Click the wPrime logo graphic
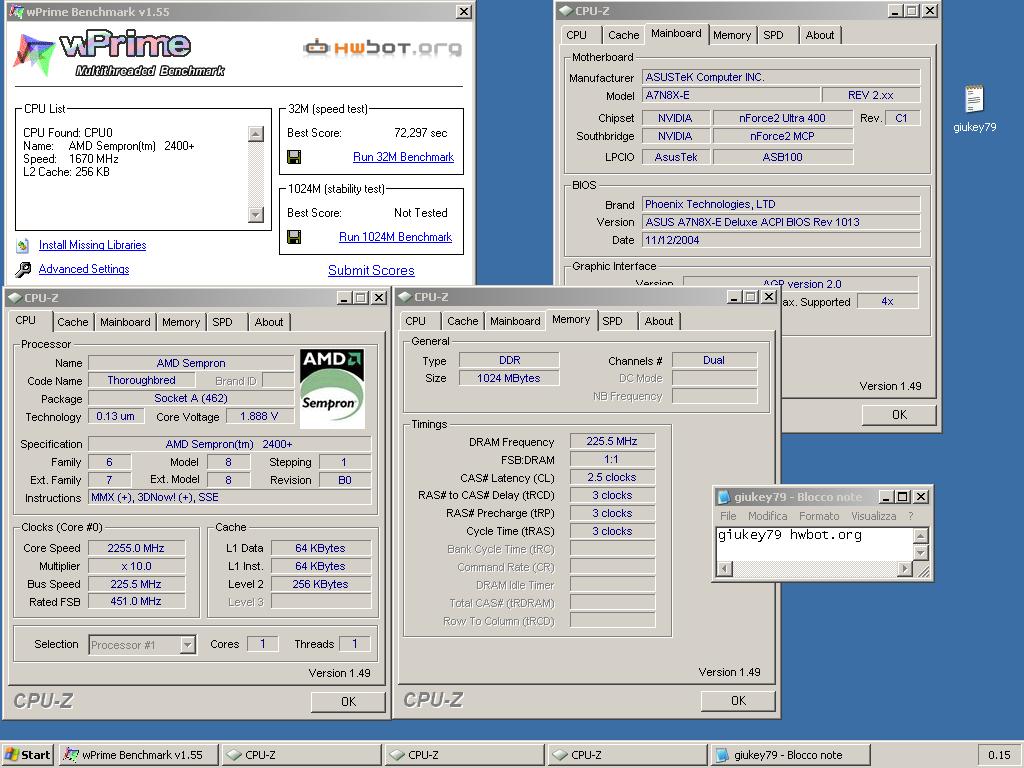Viewport: 1024px width, 768px height. coord(121,54)
